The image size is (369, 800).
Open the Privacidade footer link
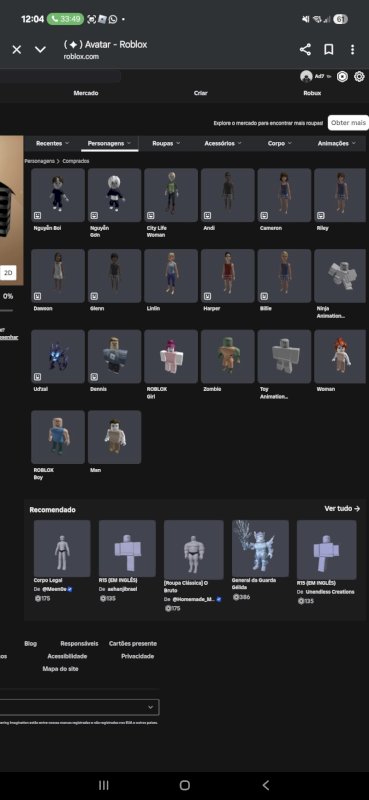click(x=138, y=656)
